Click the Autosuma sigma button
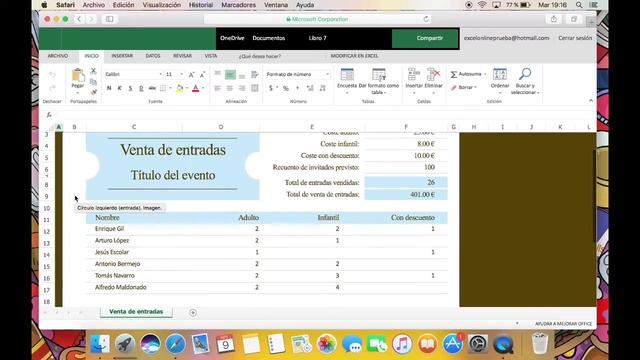640x360 pixels. [466, 74]
